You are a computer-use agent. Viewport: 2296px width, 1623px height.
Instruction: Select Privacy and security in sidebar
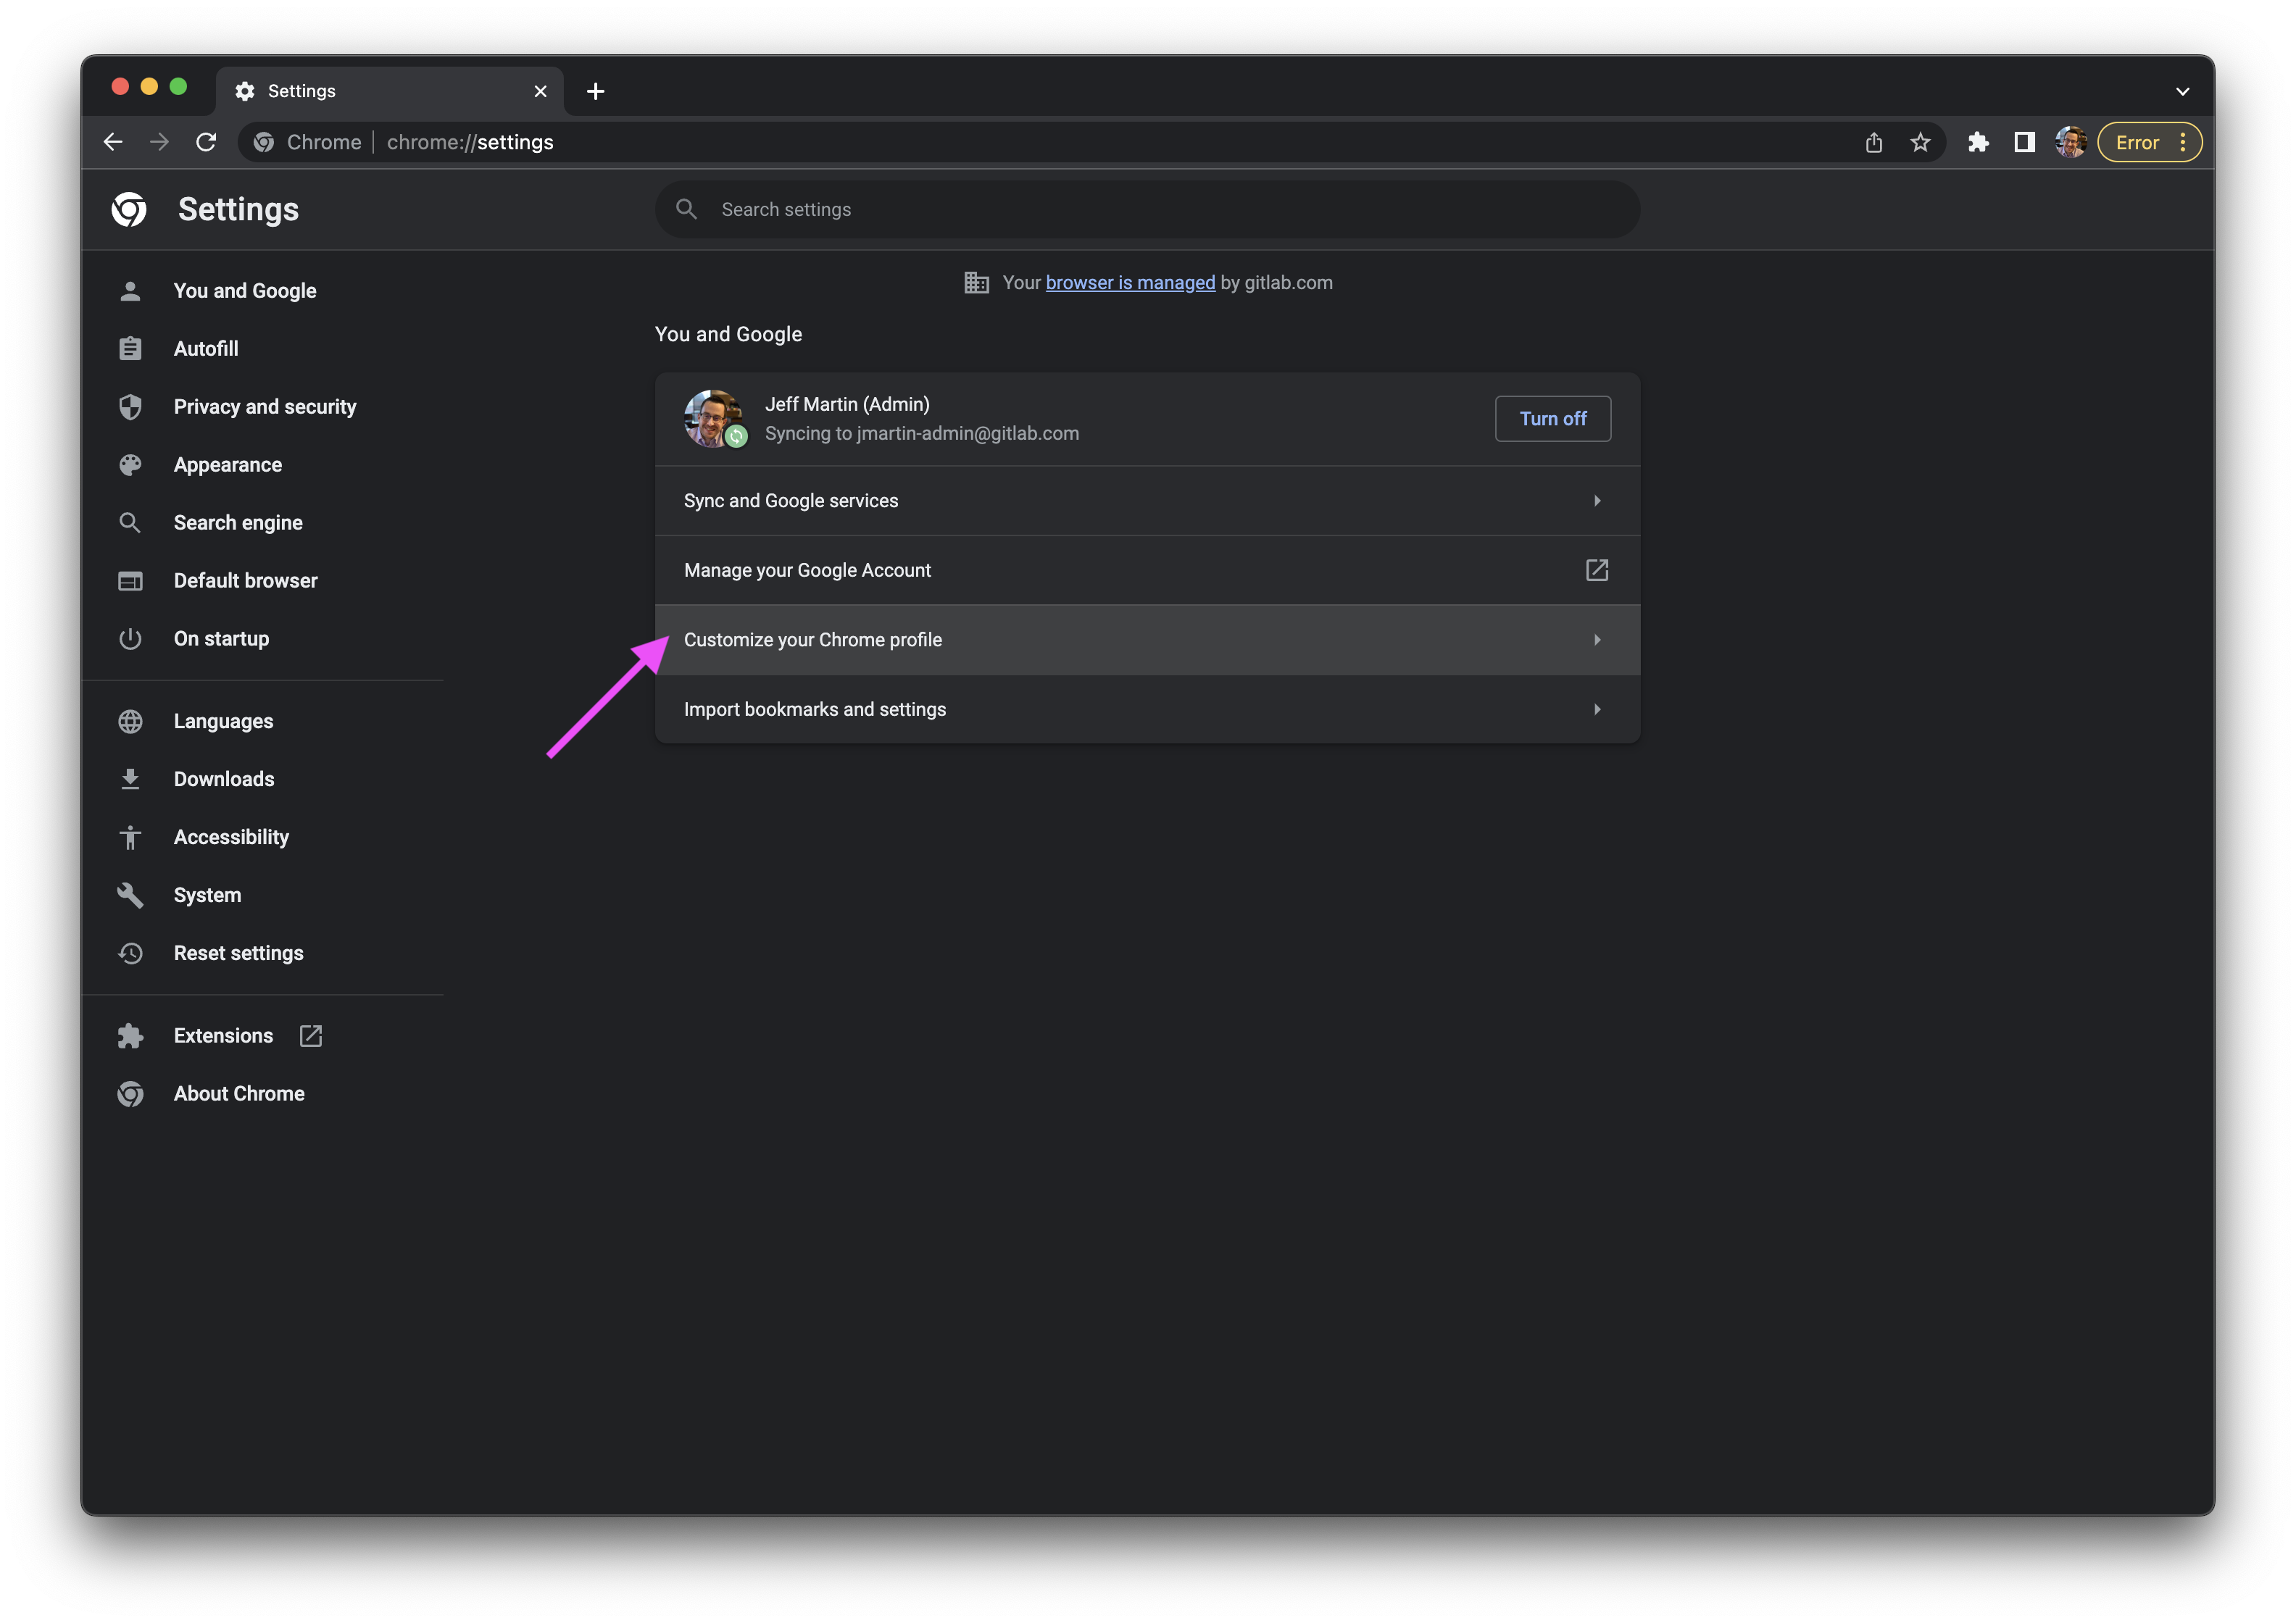264,407
